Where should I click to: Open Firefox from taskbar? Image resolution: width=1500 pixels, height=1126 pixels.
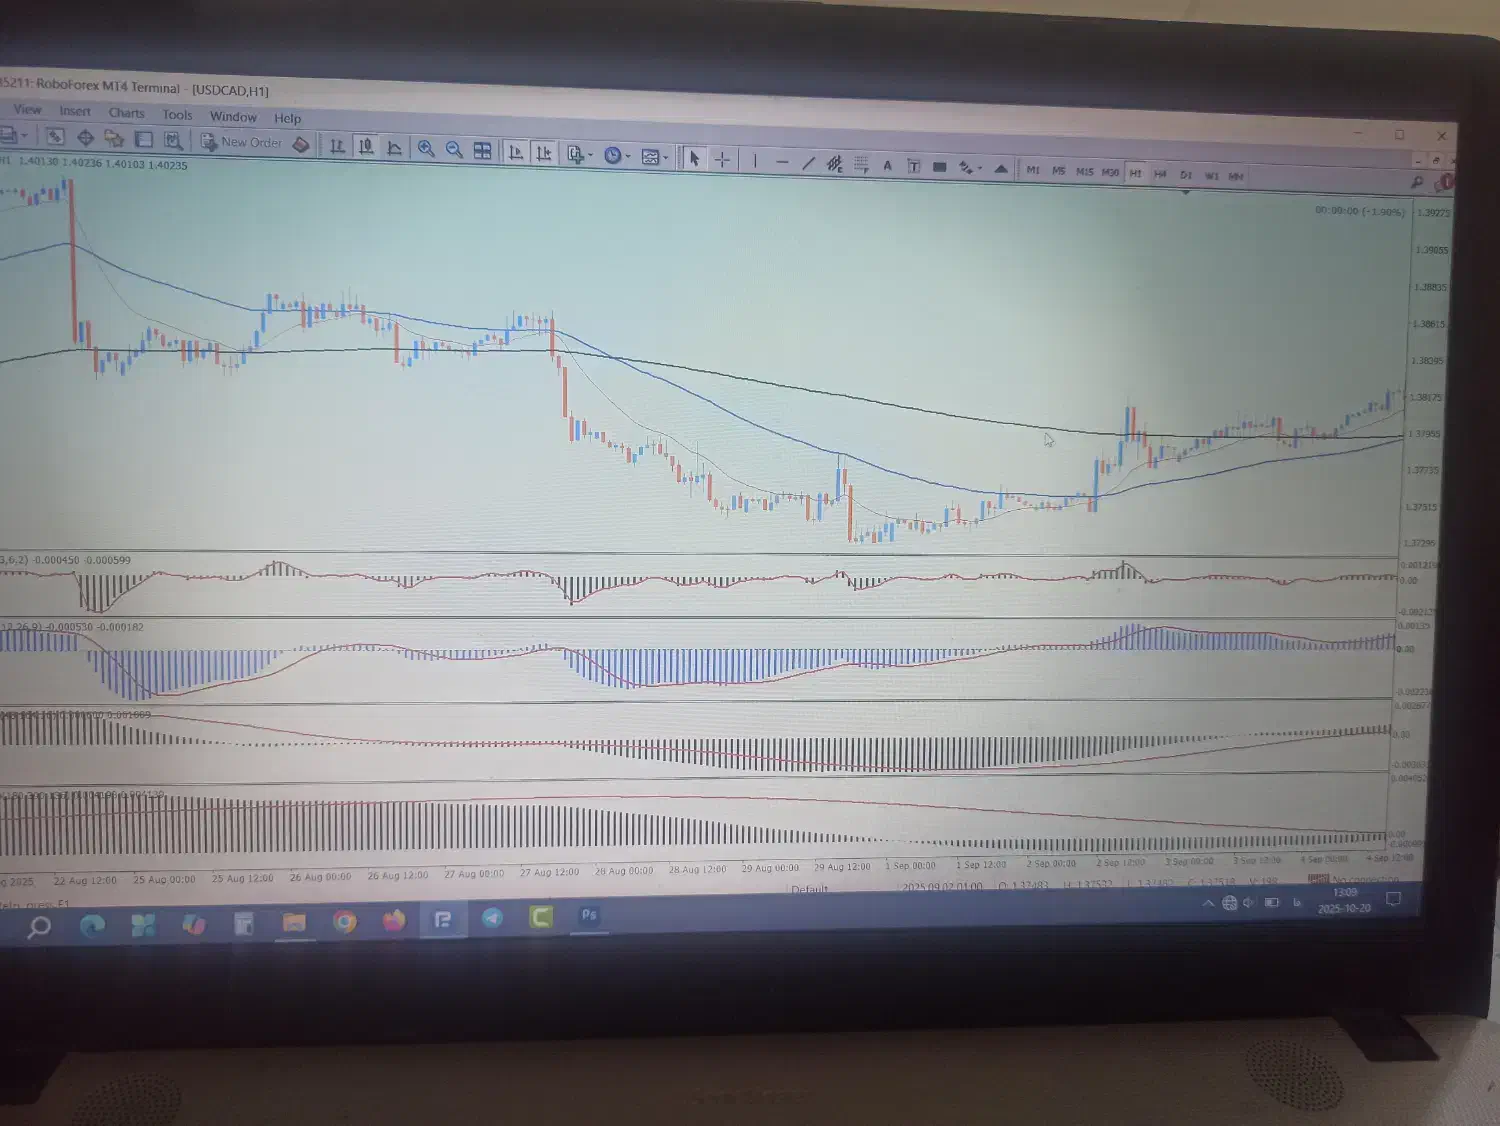(394, 920)
